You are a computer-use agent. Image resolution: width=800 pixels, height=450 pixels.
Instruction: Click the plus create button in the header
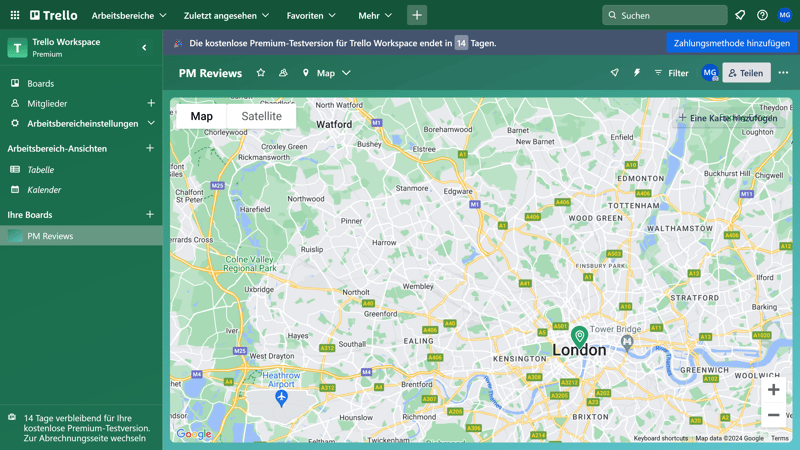click(417, 15)
